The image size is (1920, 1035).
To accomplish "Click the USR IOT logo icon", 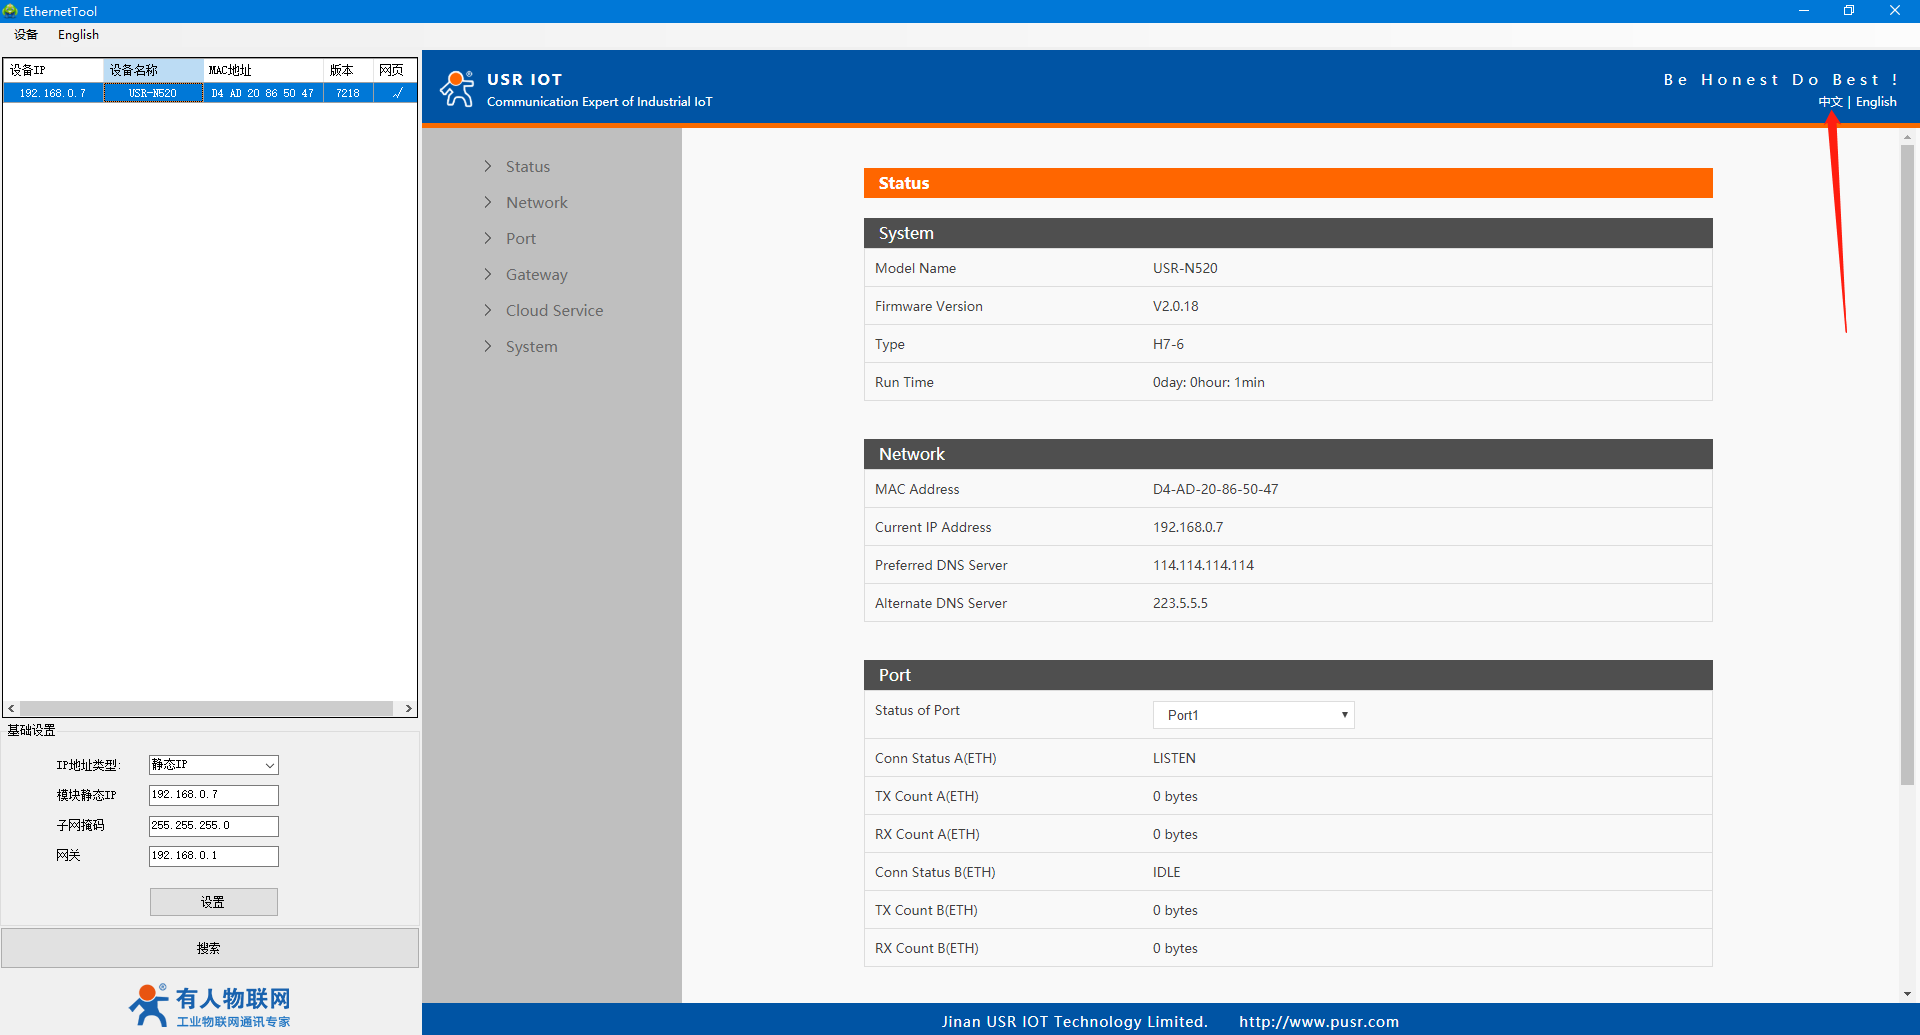I will [457, 89].
